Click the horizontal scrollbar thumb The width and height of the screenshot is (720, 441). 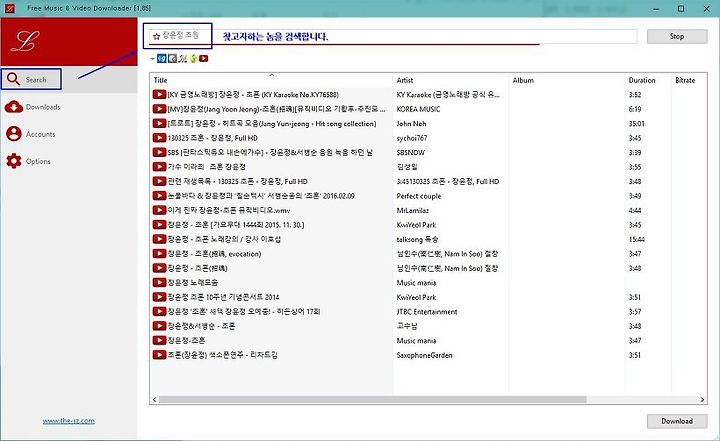(x=372, y=399)
